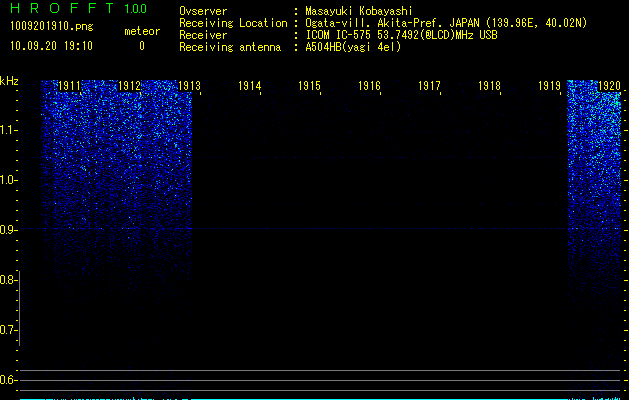This screenshot has height=400, width=629.
Task: Click the 1912 time marker
Action: tap(130, 86)
